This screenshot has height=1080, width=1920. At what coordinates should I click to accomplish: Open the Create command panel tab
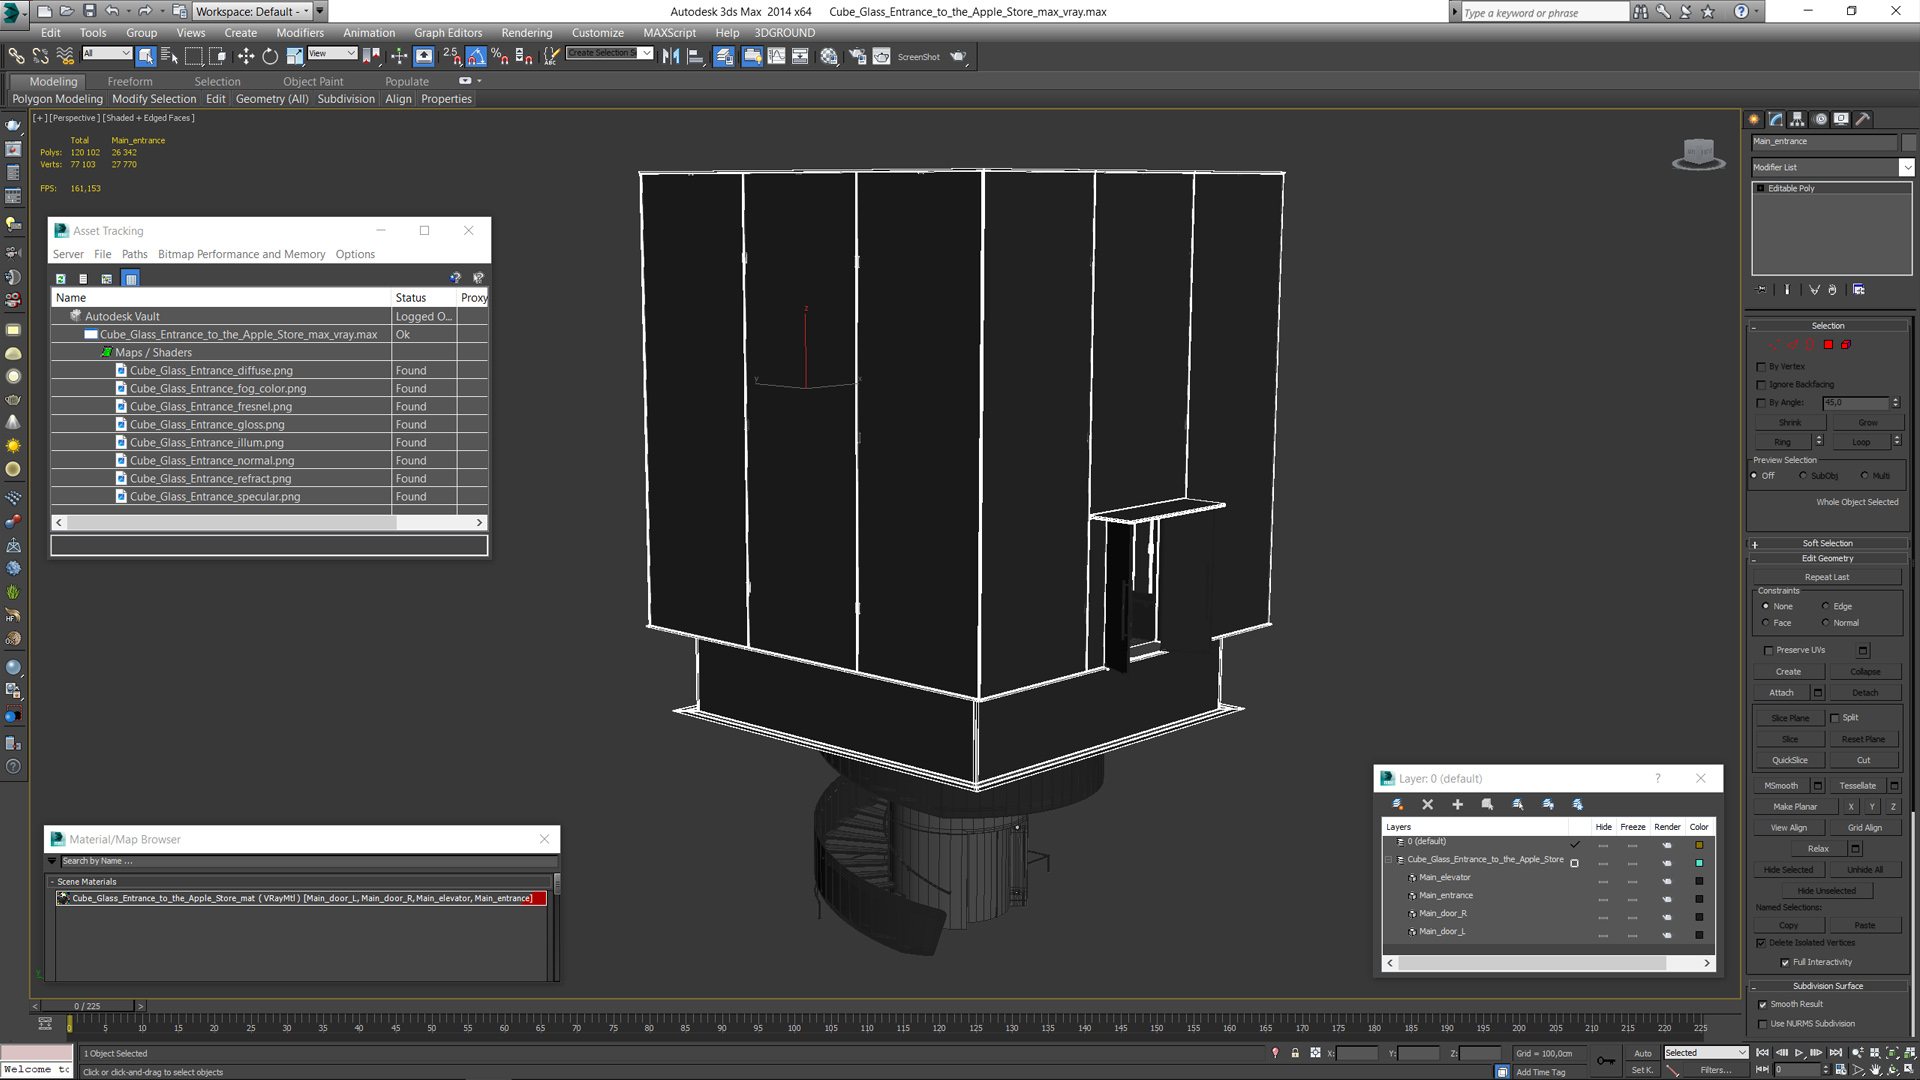1754,119
